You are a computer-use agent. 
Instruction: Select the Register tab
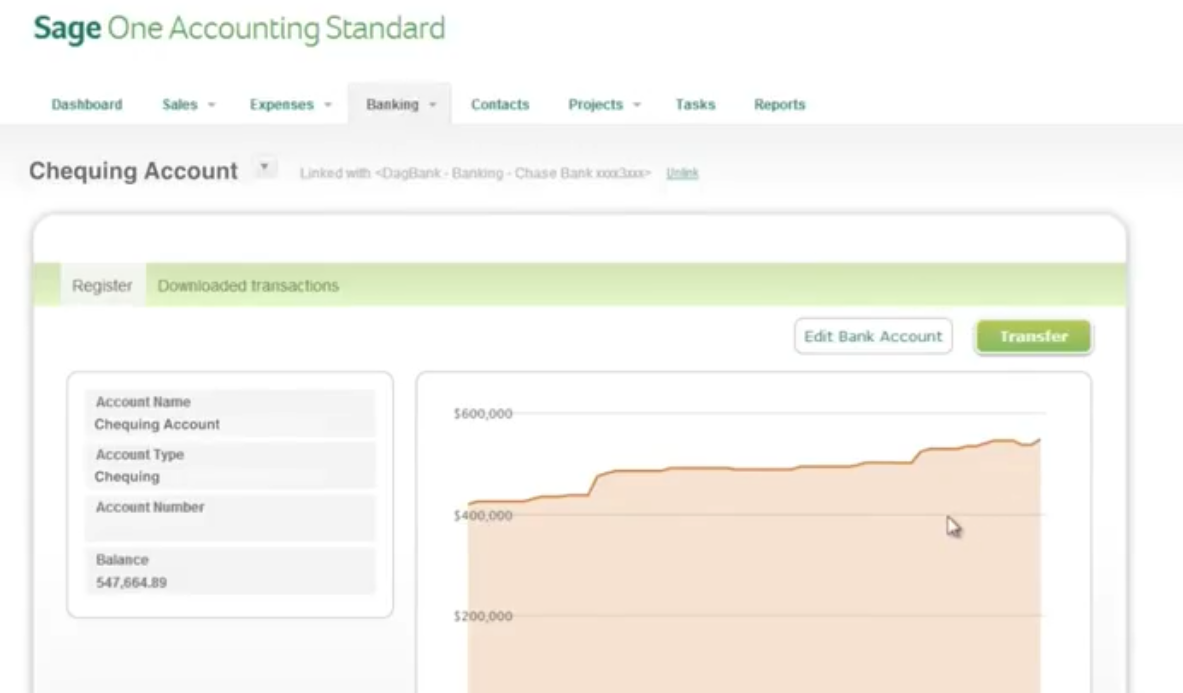102,286
